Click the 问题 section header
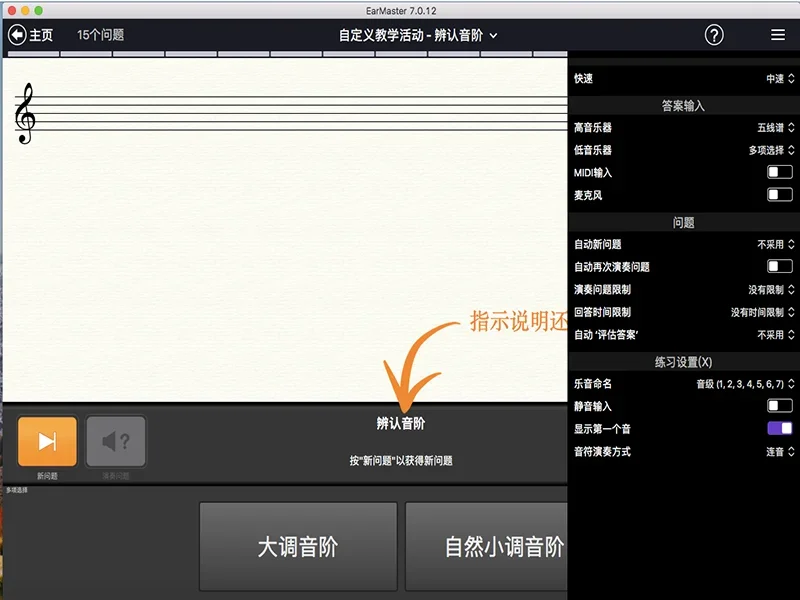 (683, 222)
